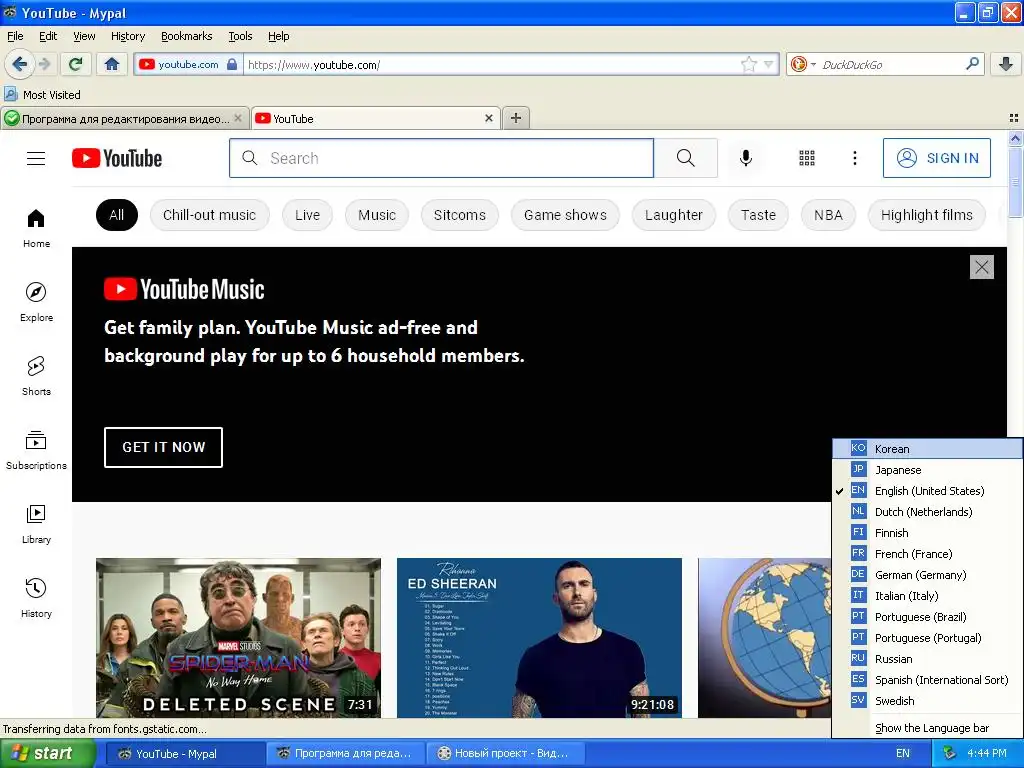Screen dimensions: 1024x768
Task: Go back with browser back arrow
Action: click(20, 64)
